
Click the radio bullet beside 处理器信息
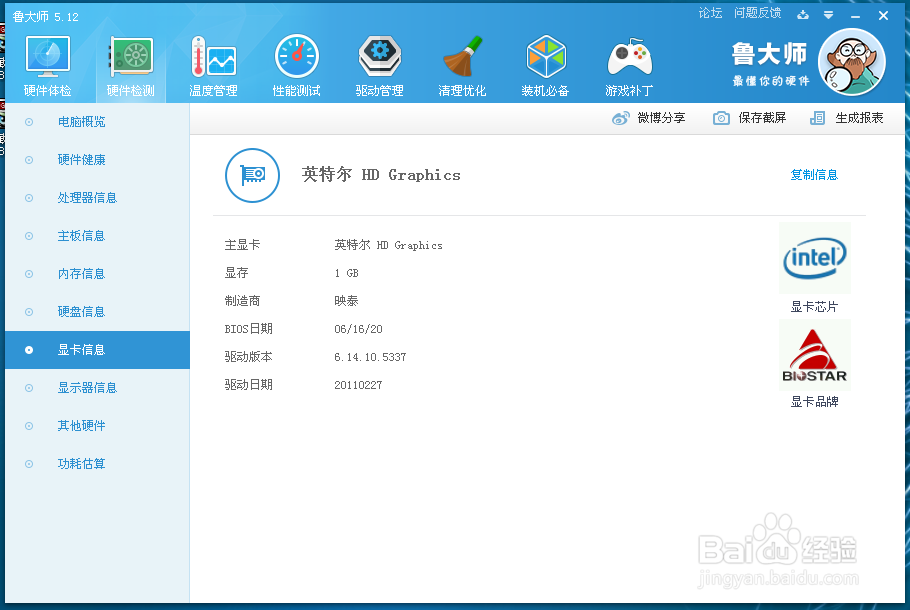click(x=29, y=198)
